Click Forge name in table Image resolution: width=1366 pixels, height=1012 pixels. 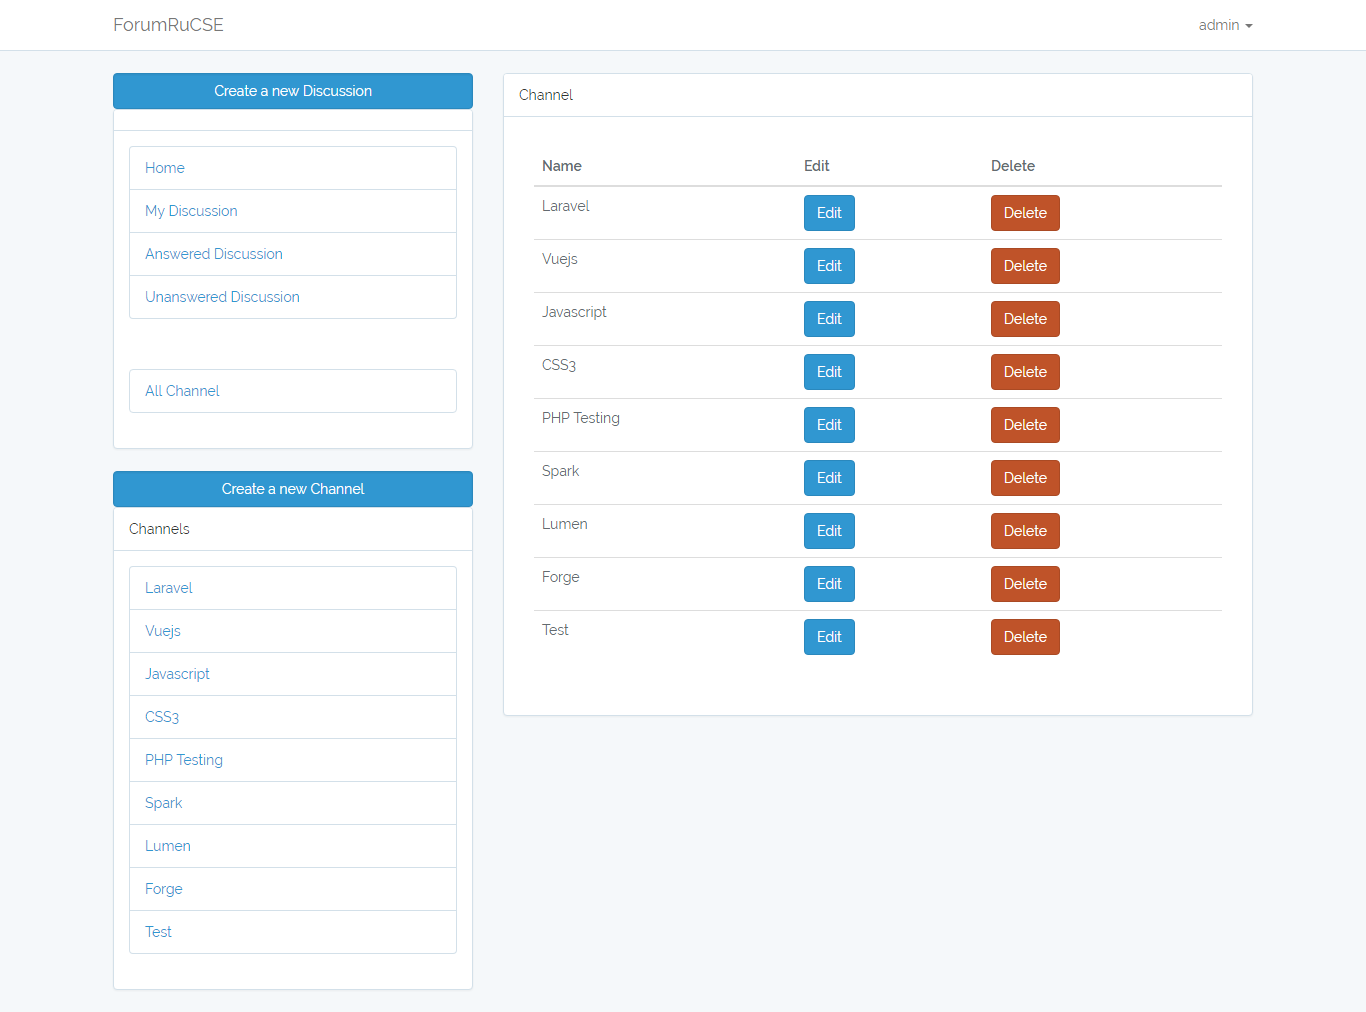(x=561, y=577)
